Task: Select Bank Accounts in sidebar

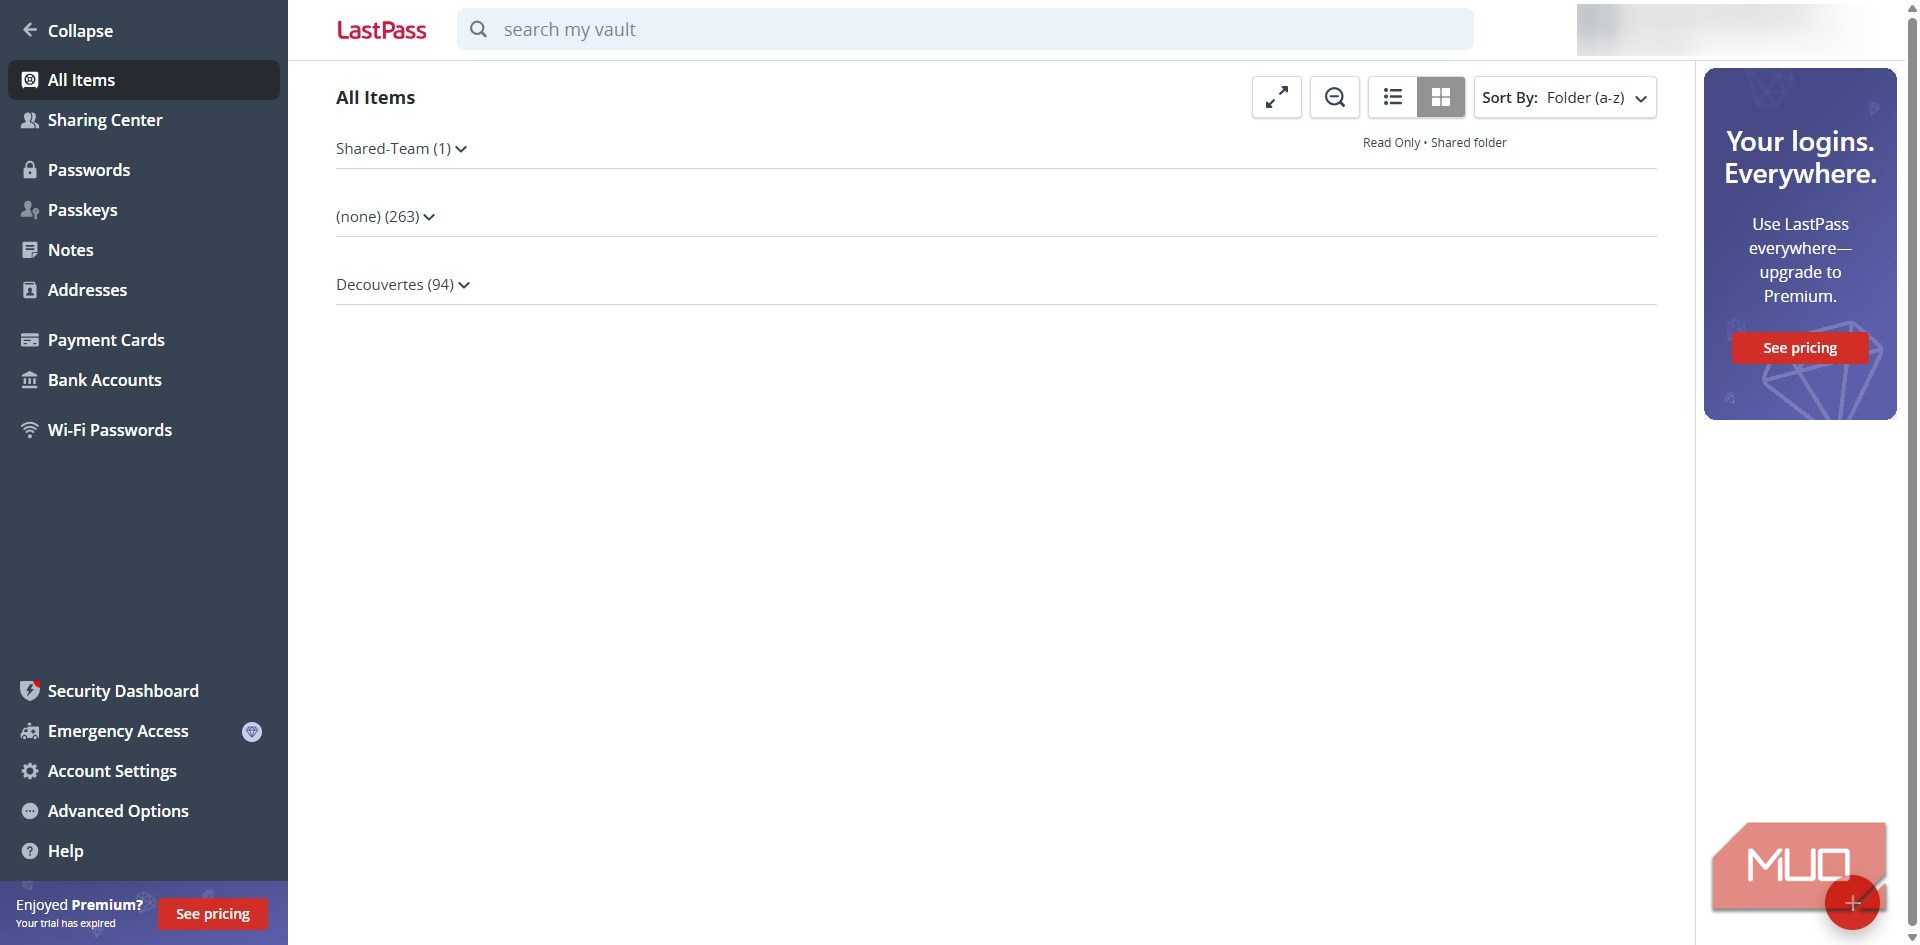Action: 144,380
